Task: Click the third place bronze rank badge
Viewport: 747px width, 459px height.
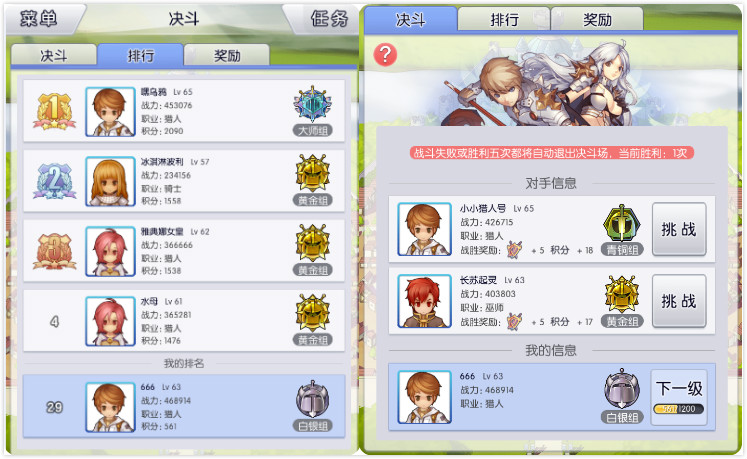Action: tap(54, 251)
